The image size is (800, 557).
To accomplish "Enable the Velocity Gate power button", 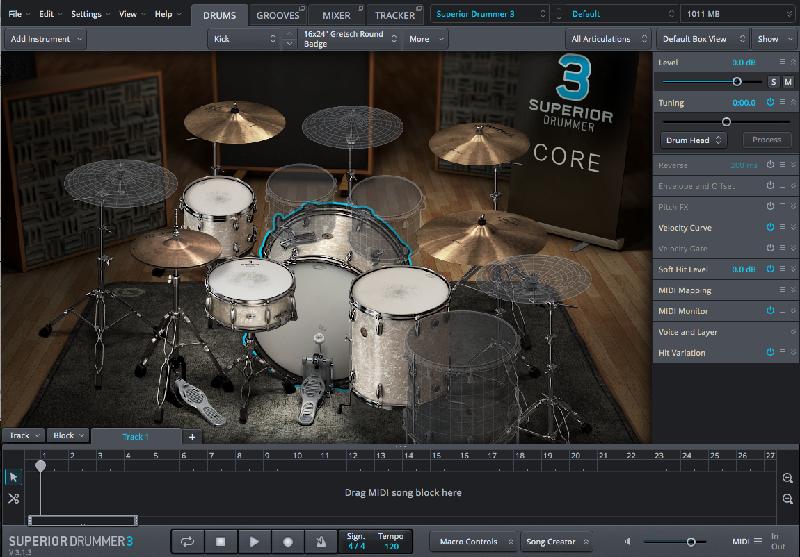I will pyautogui.click(x=770, y=248).
